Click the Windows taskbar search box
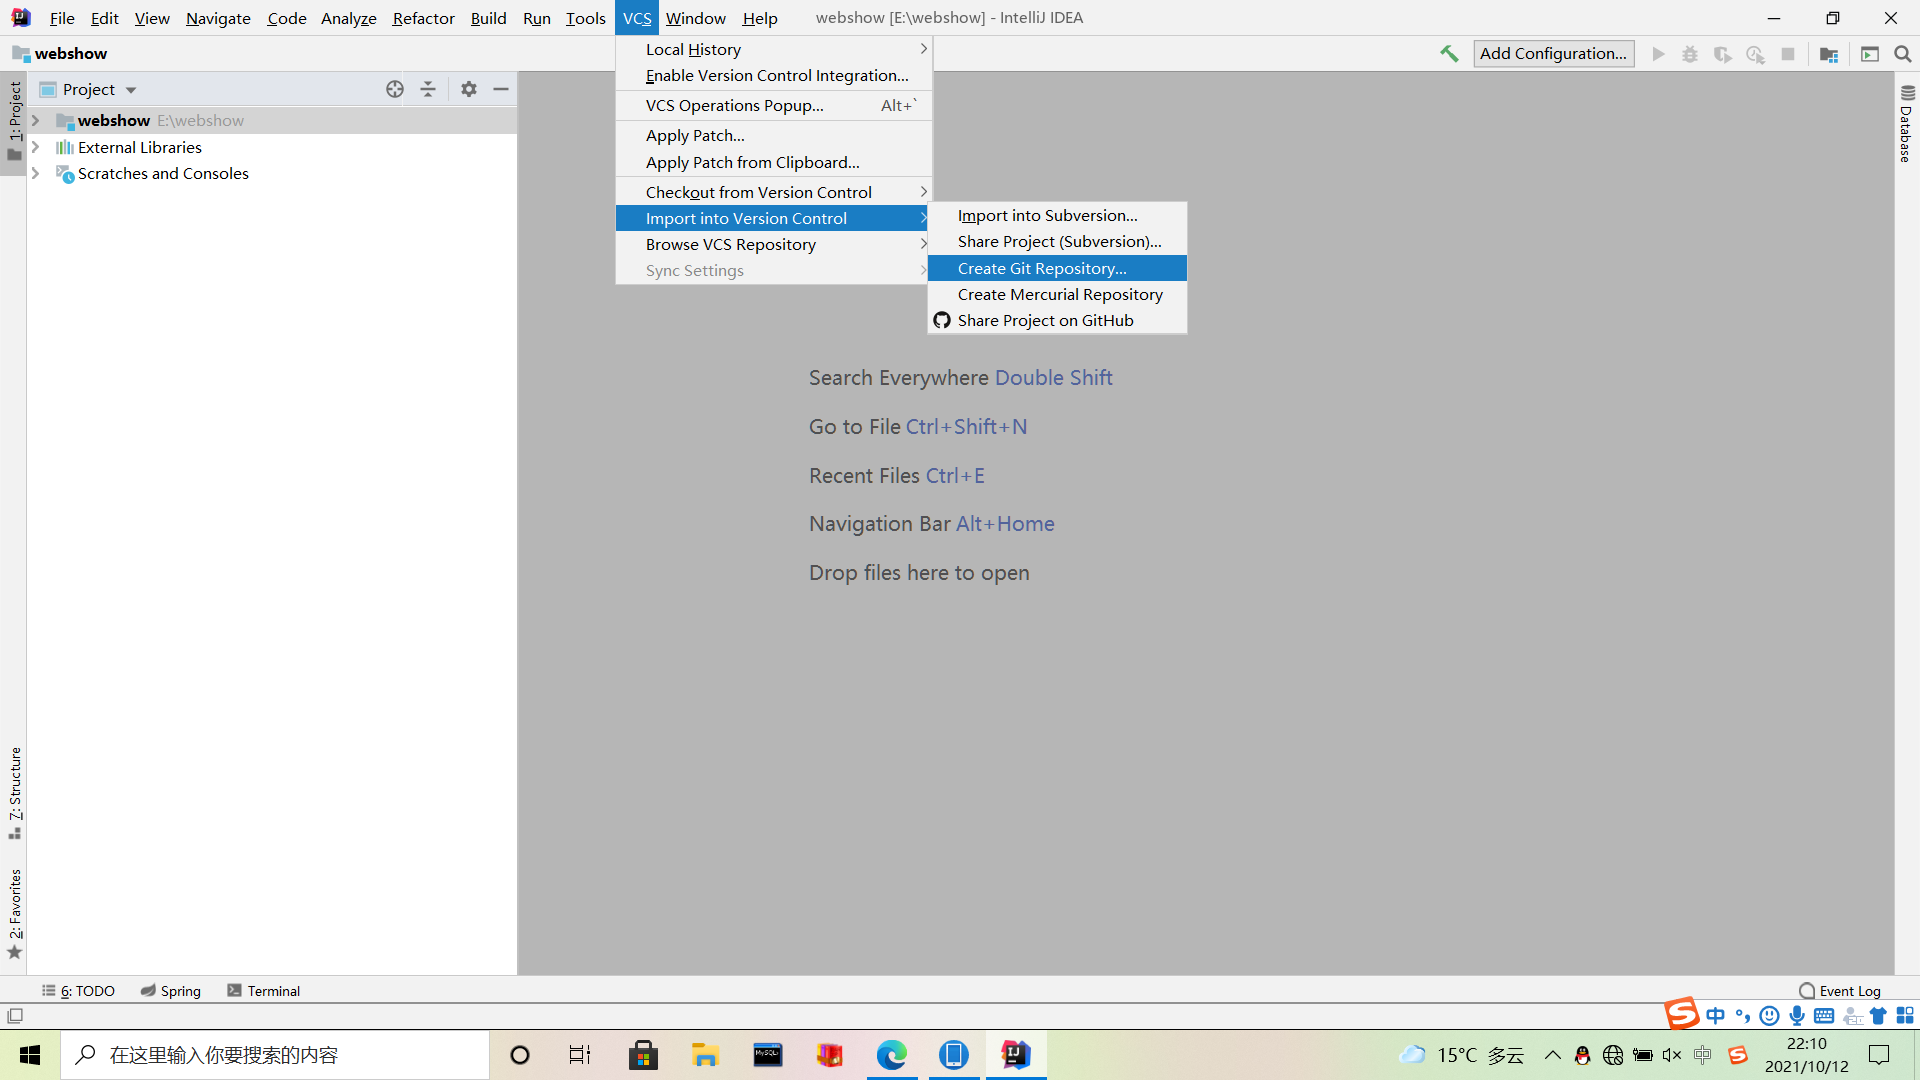The height and width of the screenshot is (1080, 1920). coord(275,1055)
